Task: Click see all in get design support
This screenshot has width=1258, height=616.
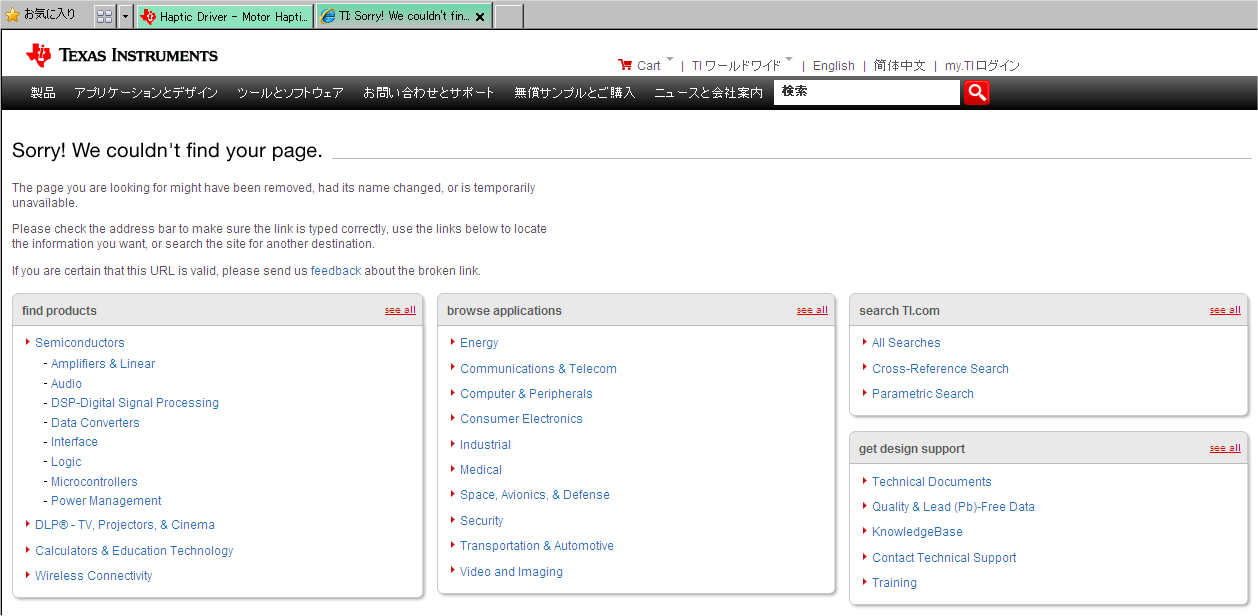Action: tap(1225, 448)
